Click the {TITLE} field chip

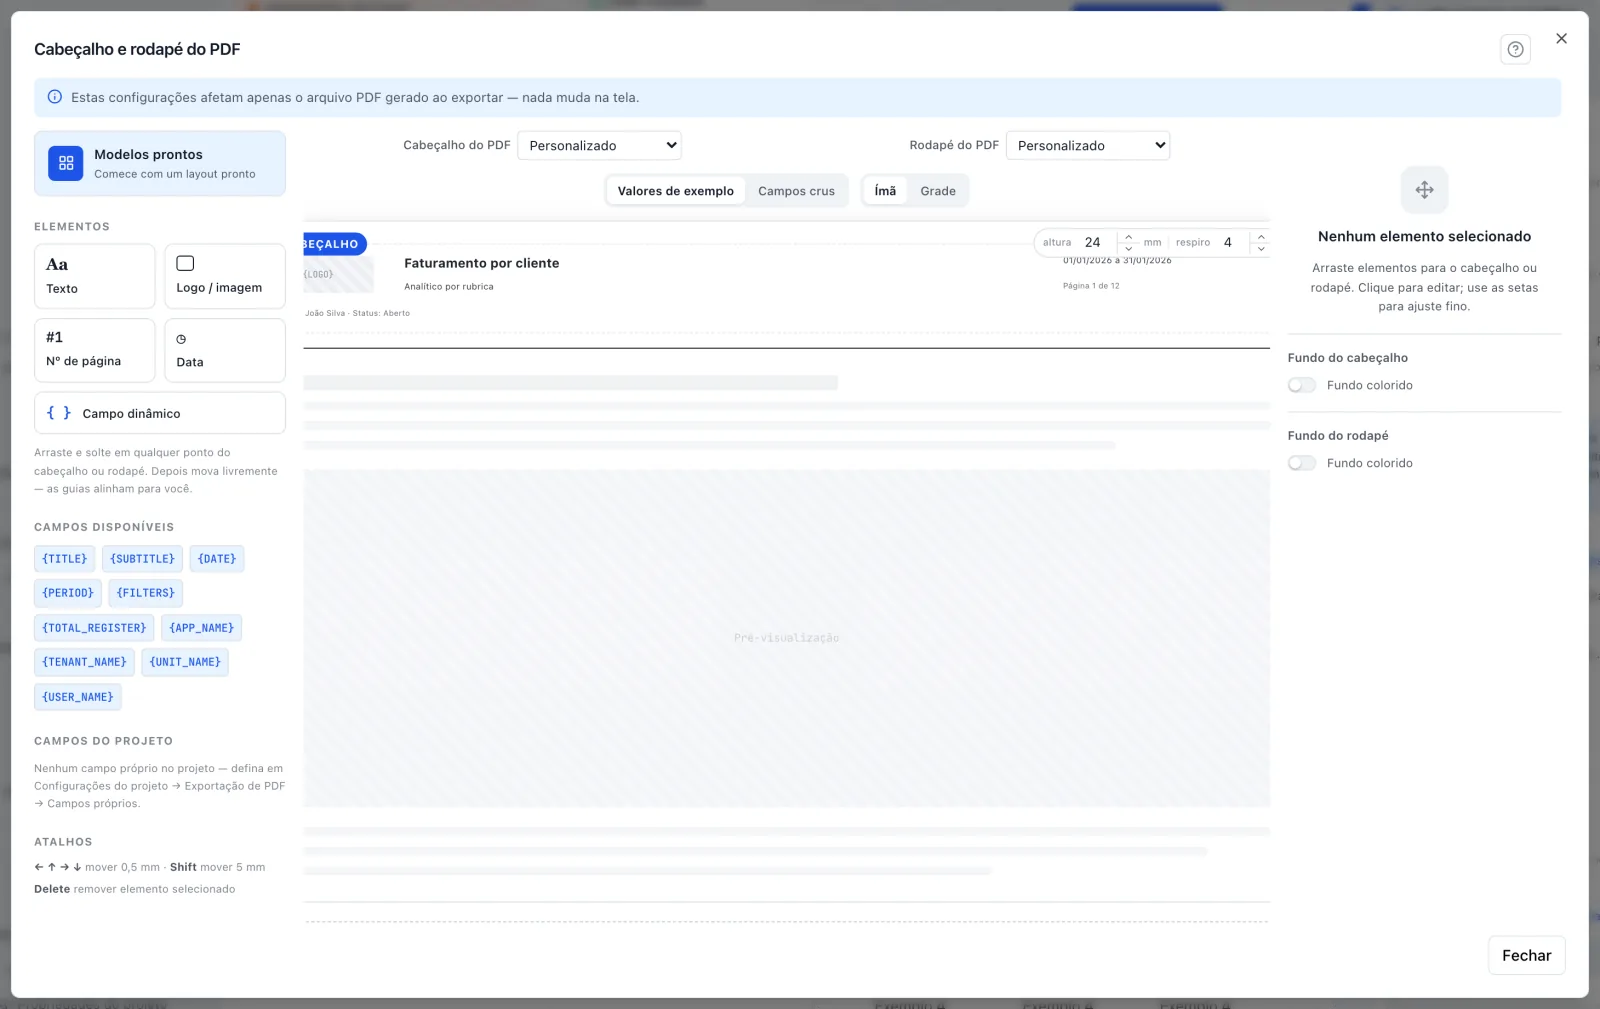[x=65, y=559]
